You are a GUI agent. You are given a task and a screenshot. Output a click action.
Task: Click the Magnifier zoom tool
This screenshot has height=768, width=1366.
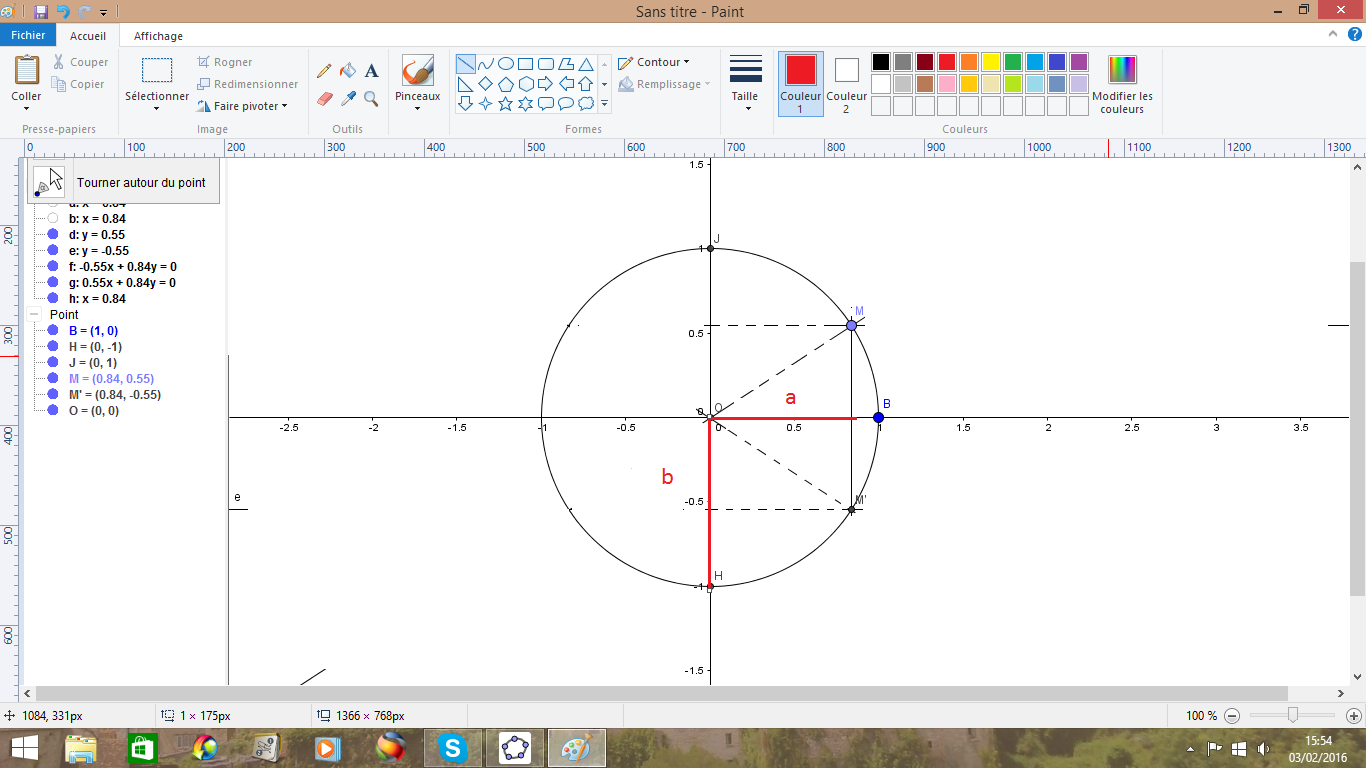pos(371,98)
